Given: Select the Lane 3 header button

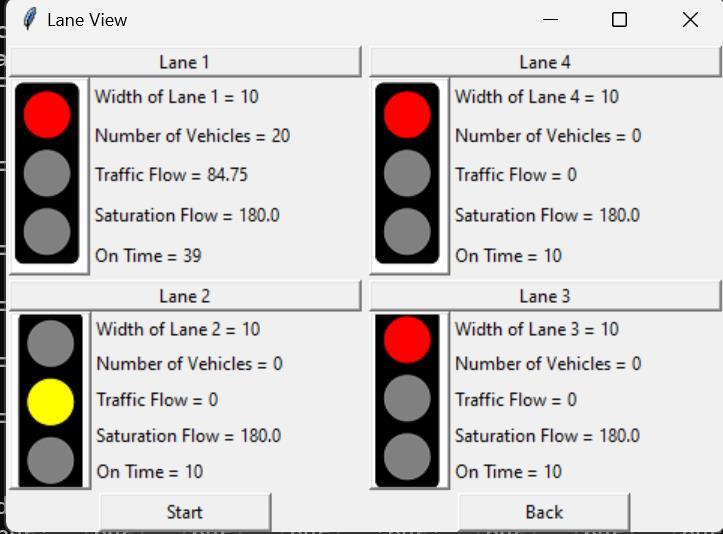Looking at the screenshot, I should coord(545,296).
